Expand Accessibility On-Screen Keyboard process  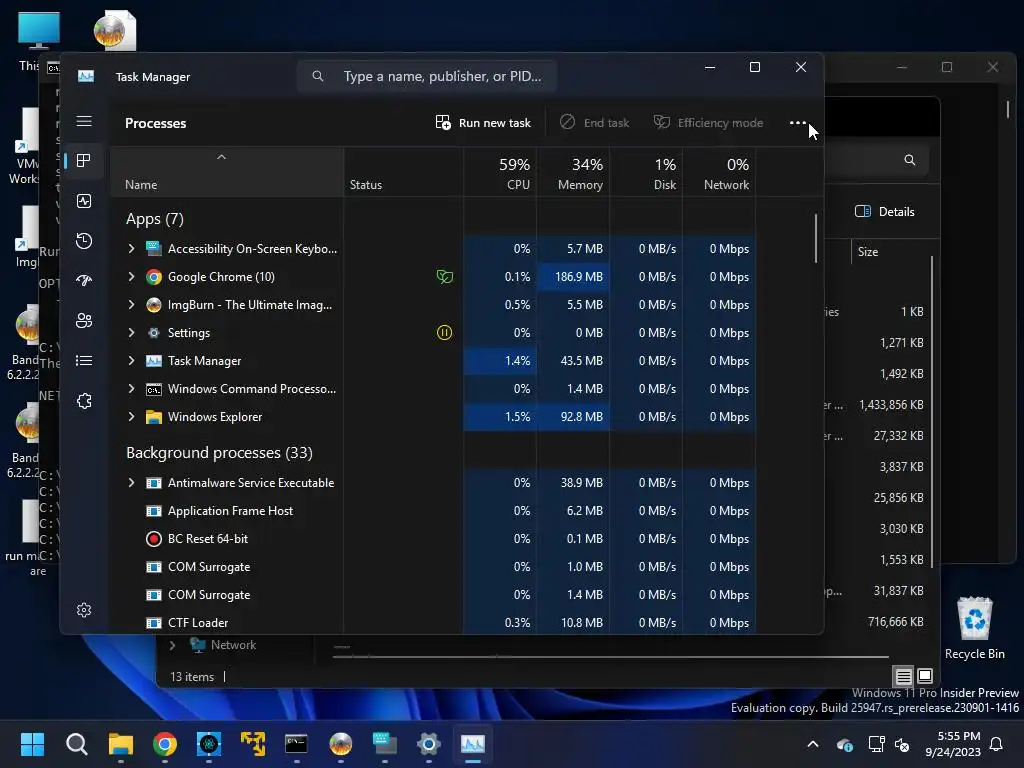pyautogui.click(x=131, y=249)
